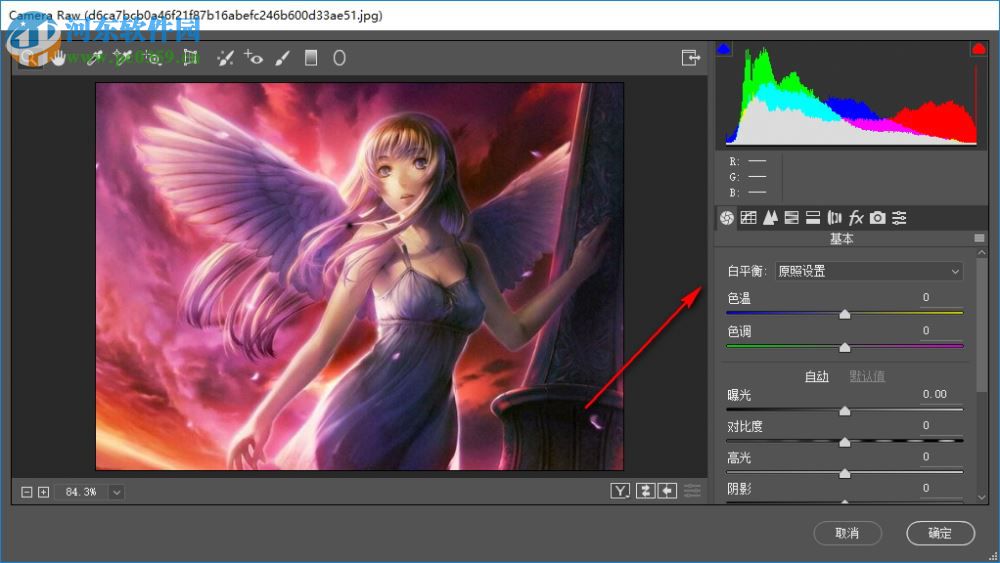The height and width of the screenshot is (563, 1000).
Task: Open the Lens Corrections panel tab
Action: click(834, 218)
